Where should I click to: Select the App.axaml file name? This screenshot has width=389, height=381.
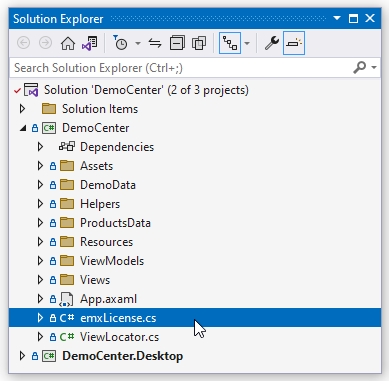pos(108,299)
